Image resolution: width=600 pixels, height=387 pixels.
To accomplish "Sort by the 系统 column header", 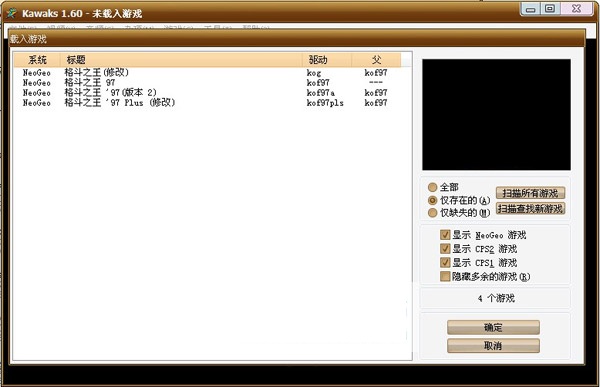I will pos(37,60).
